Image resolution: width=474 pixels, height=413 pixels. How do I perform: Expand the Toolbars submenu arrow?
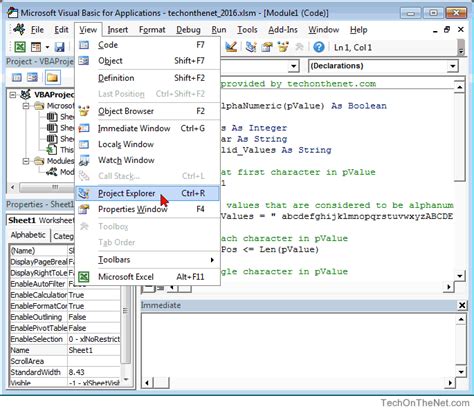click(x=212, y=260)
